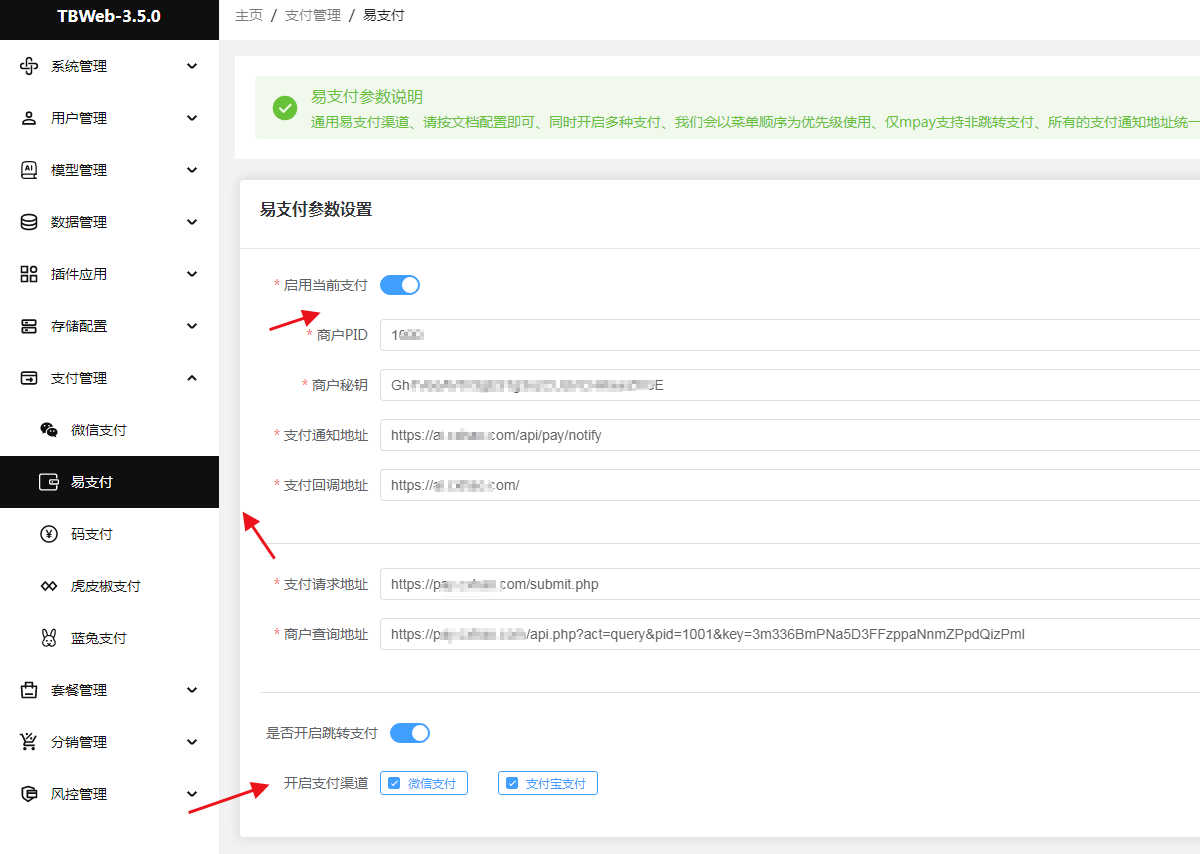Open the 码支付 menu item
1200x854 pixels.
coord(109,534)
